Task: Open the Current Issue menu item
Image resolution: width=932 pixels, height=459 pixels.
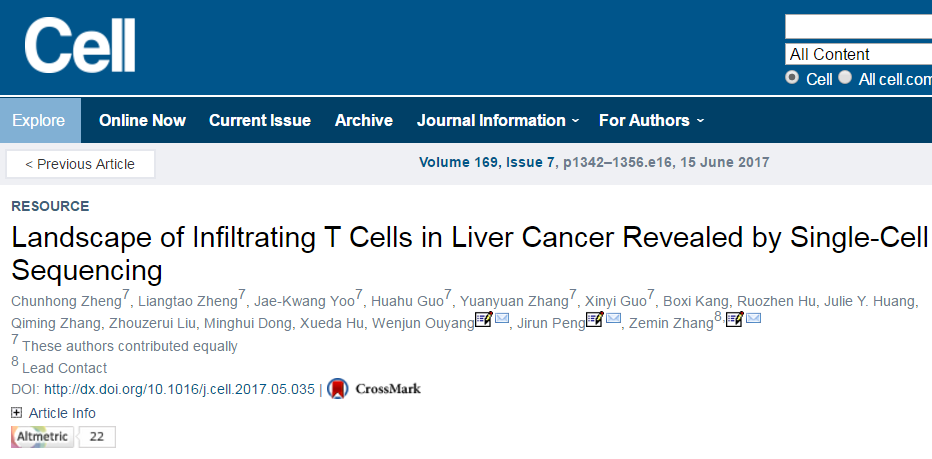Action: click(260, 120)
